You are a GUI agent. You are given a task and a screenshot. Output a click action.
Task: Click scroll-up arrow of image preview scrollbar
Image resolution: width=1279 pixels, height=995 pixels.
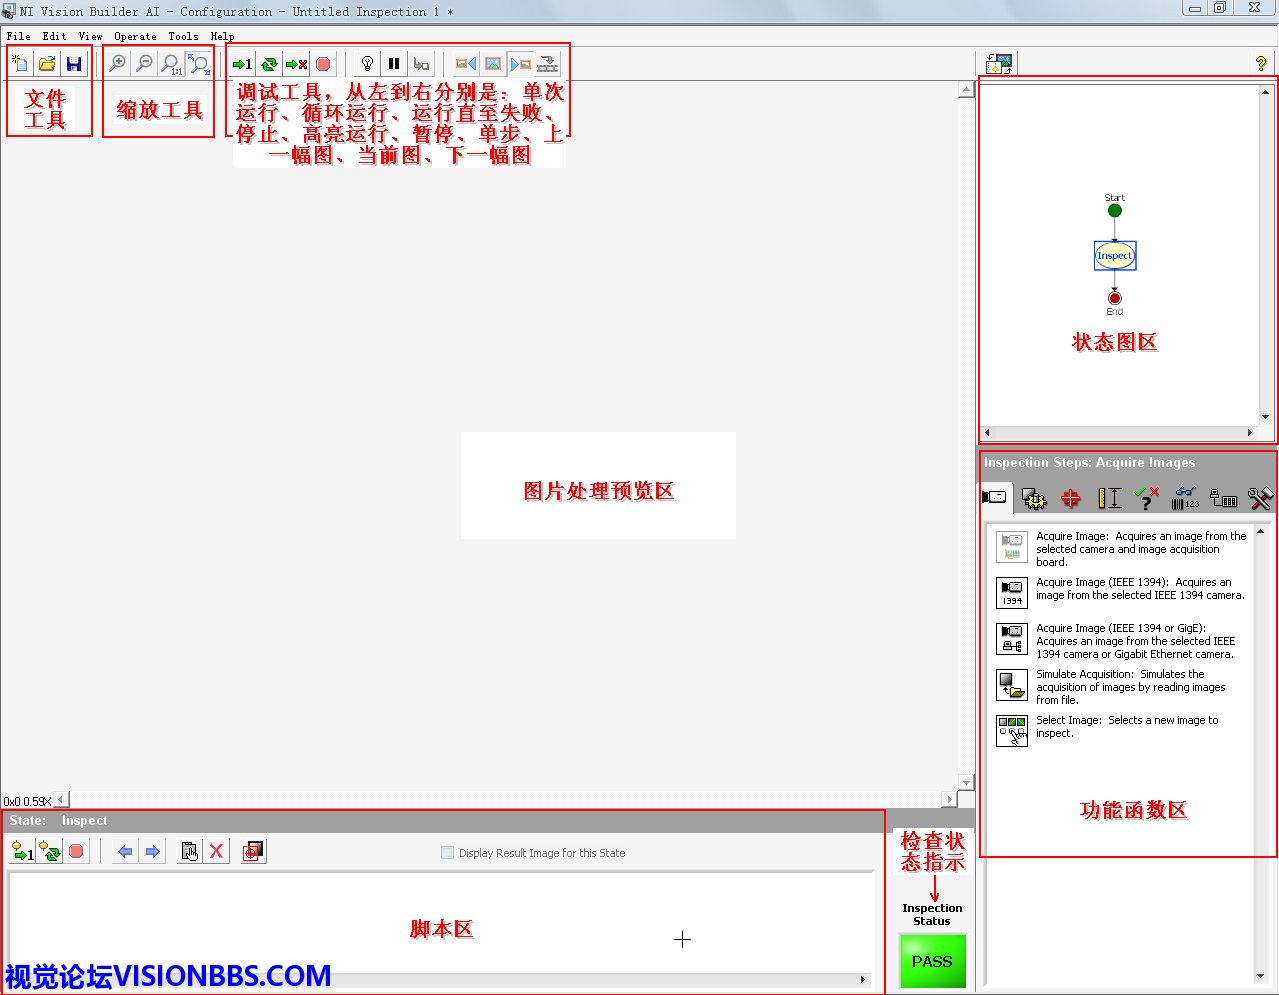point(966,90)
